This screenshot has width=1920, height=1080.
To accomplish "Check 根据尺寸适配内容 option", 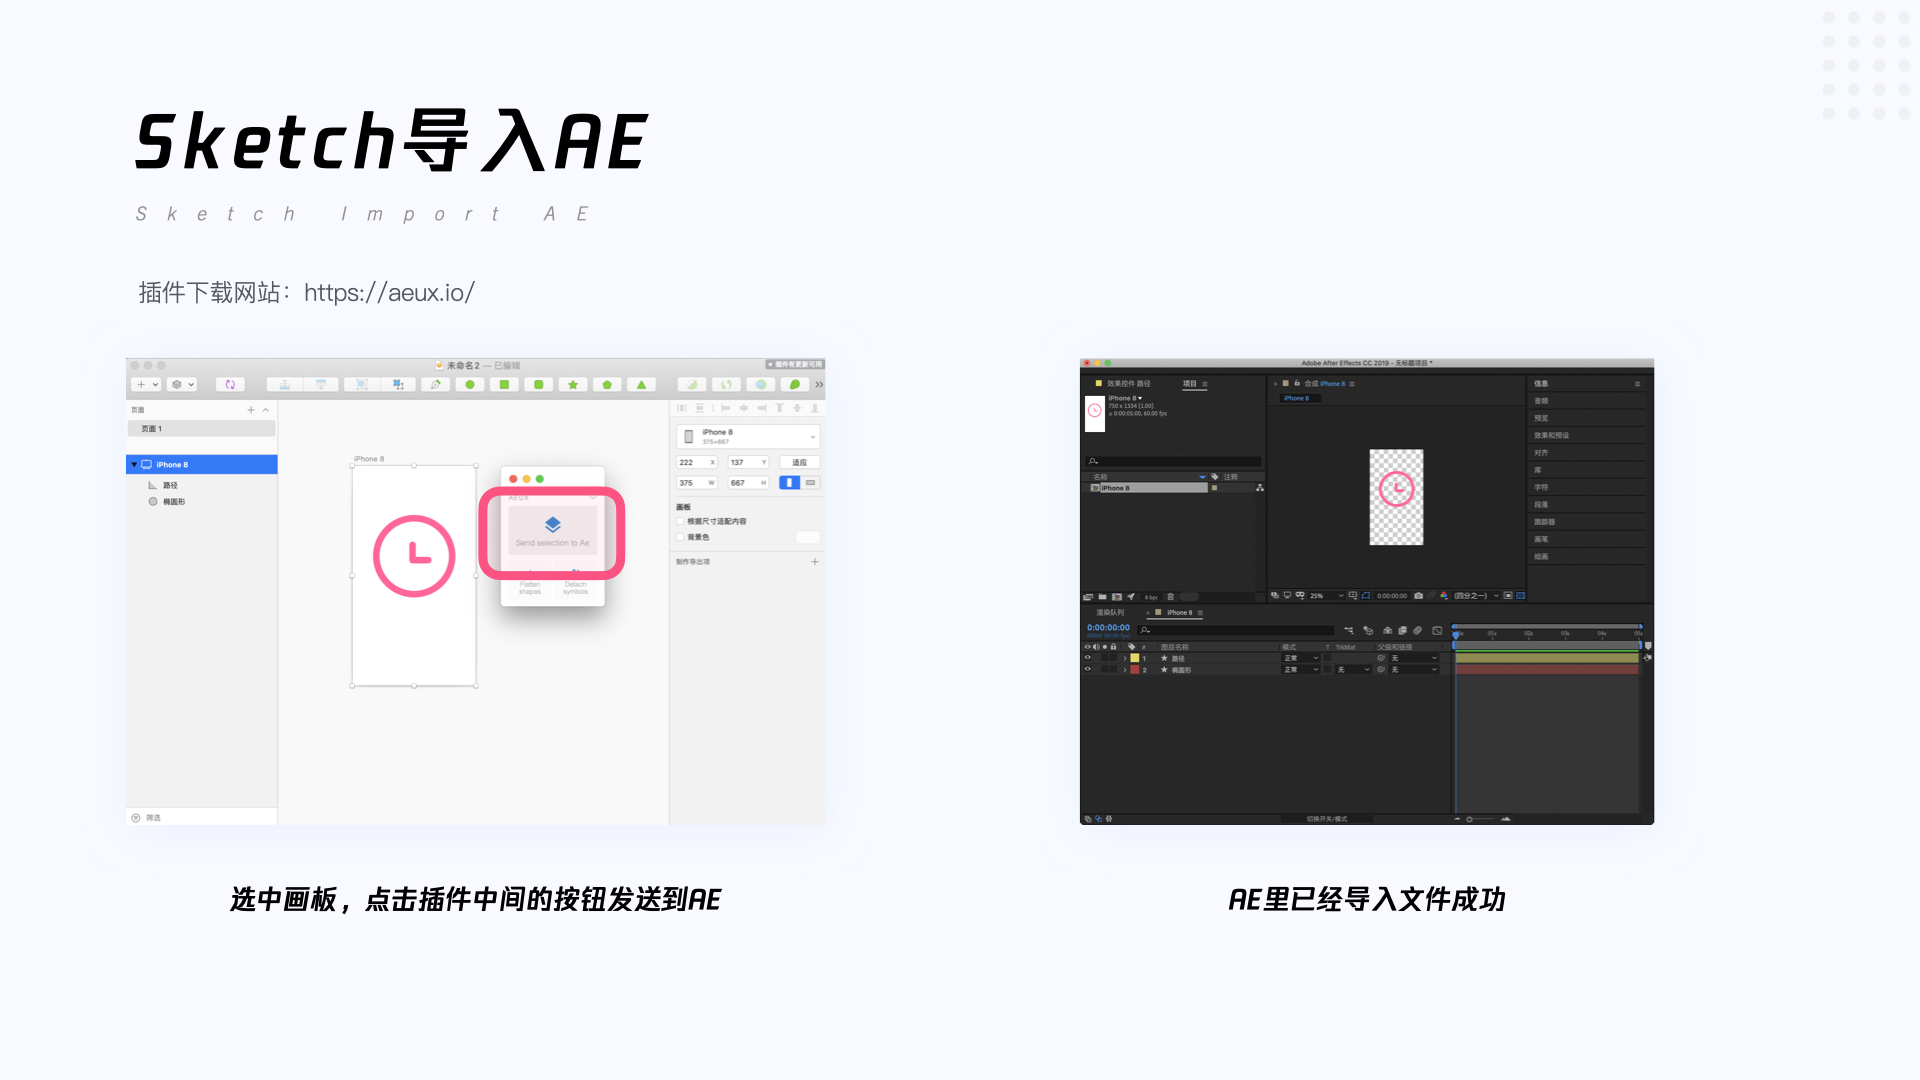I will tap(681, 522).
